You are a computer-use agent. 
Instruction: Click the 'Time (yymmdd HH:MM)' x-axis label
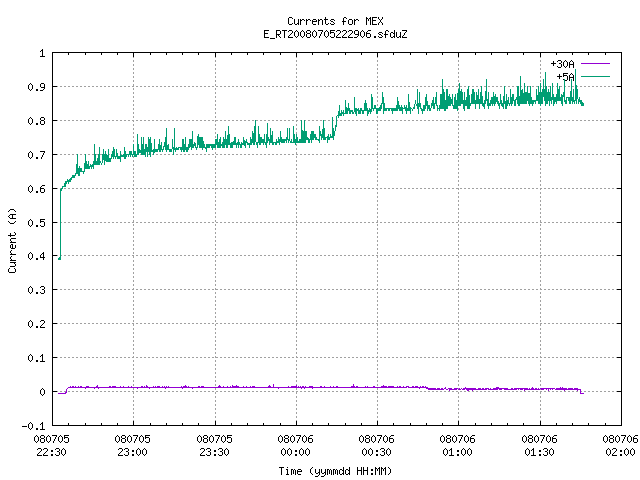[335, 471]
